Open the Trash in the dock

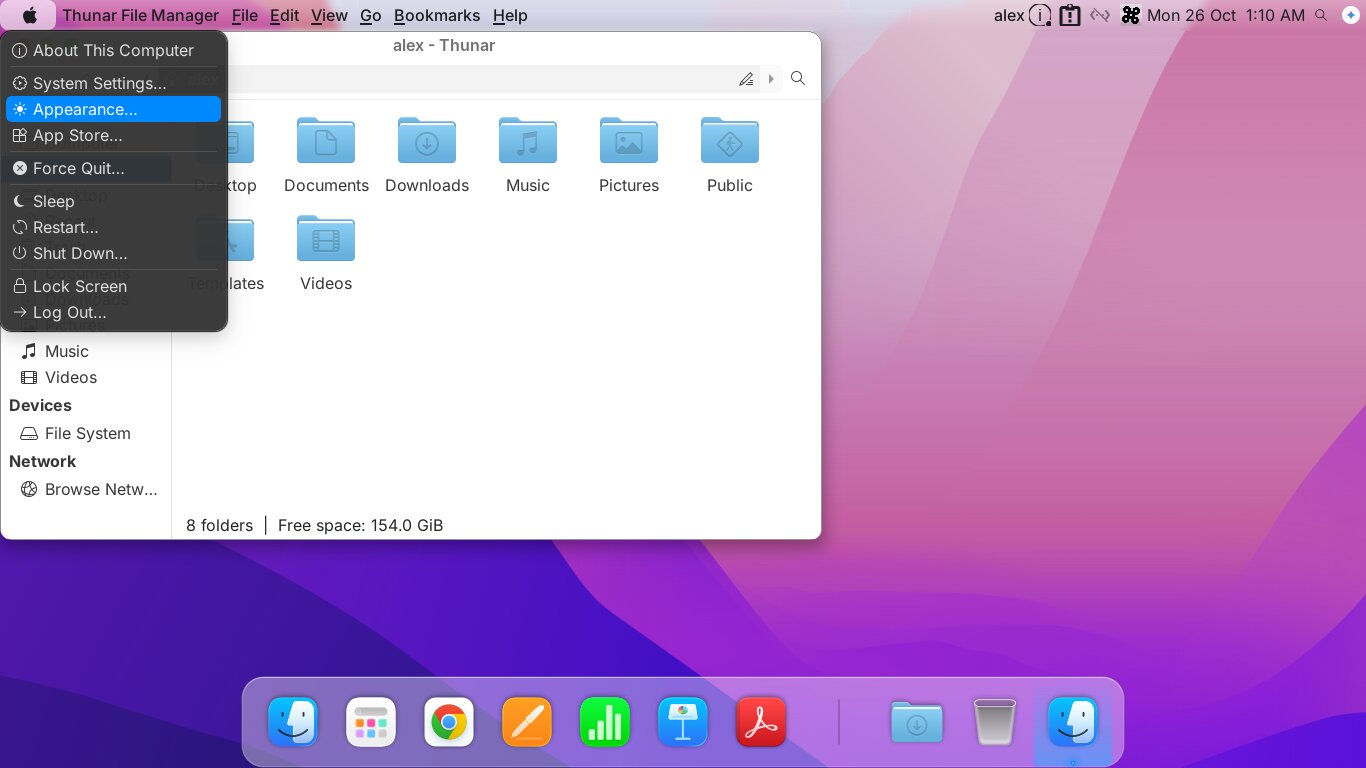click(995, 722)
